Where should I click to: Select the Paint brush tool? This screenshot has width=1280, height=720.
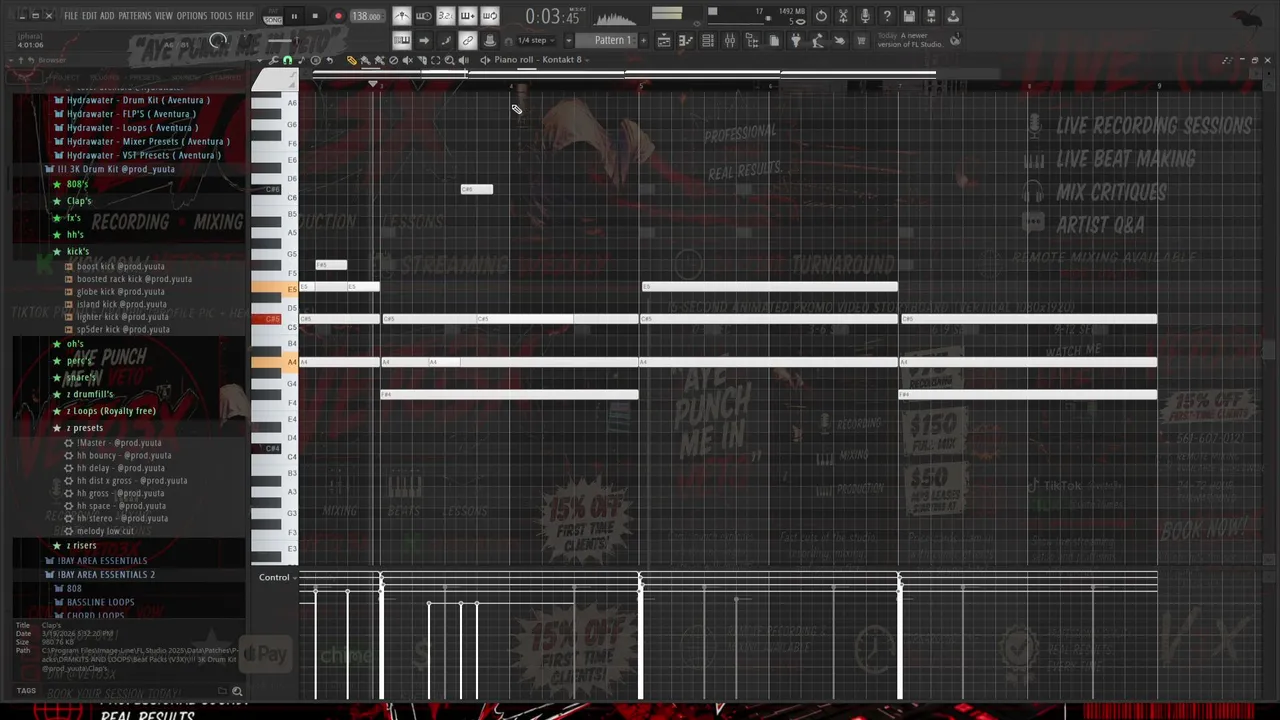pyautogui.click(x=365, y=60)
